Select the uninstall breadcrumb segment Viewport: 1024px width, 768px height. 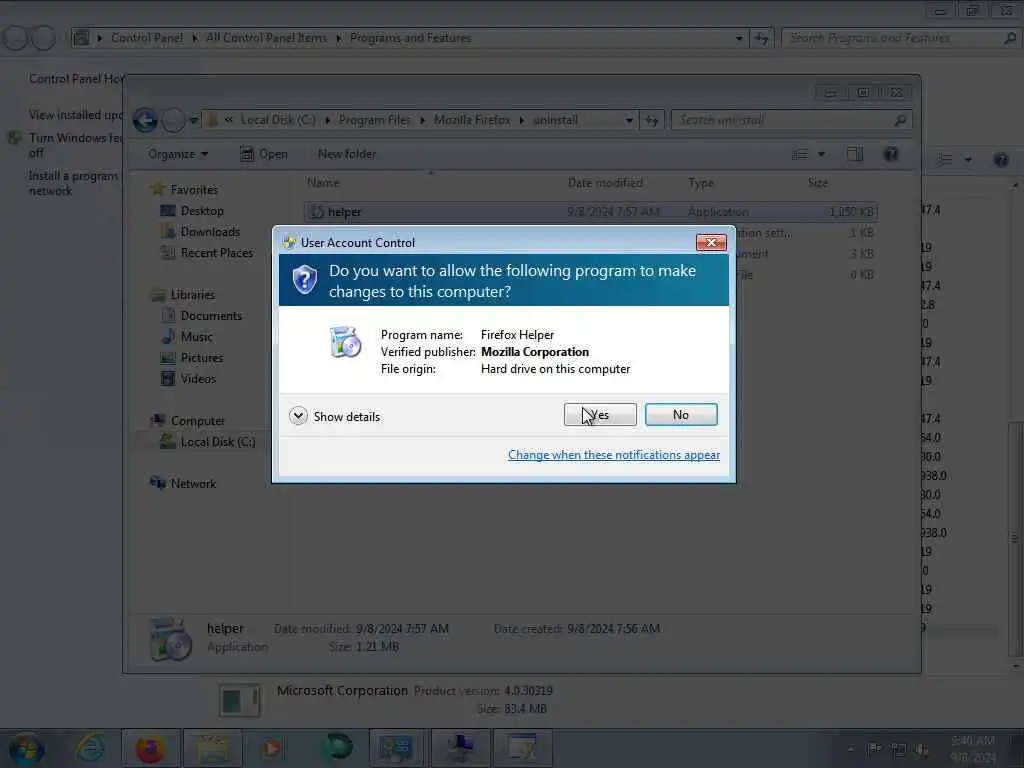tap(555, 120)
